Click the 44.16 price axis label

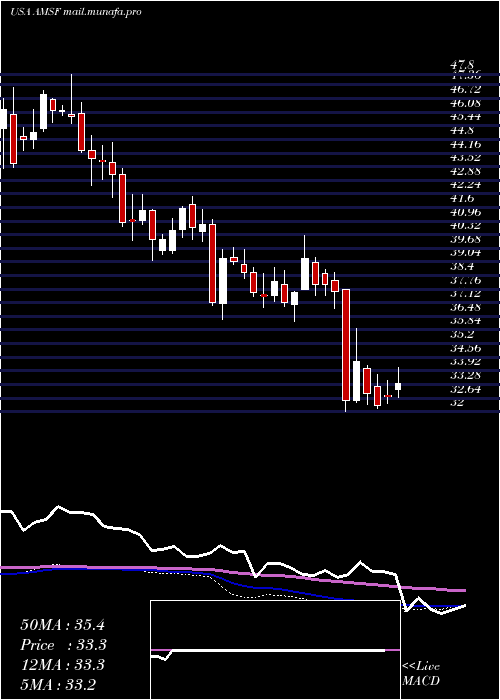[x=466, y=144]
